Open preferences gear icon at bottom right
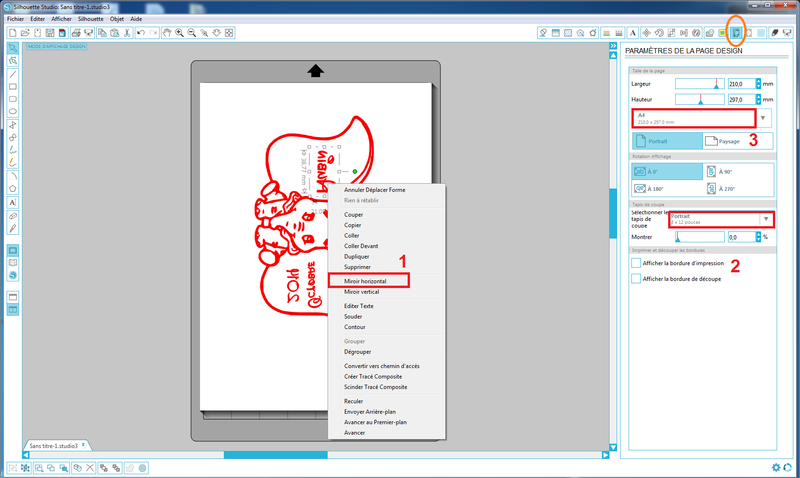Viewport: 800px width, 478px height. click(x=776, y=467)
